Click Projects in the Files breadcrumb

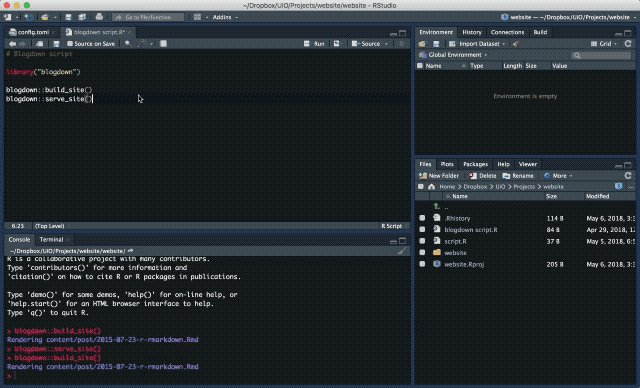524,186
